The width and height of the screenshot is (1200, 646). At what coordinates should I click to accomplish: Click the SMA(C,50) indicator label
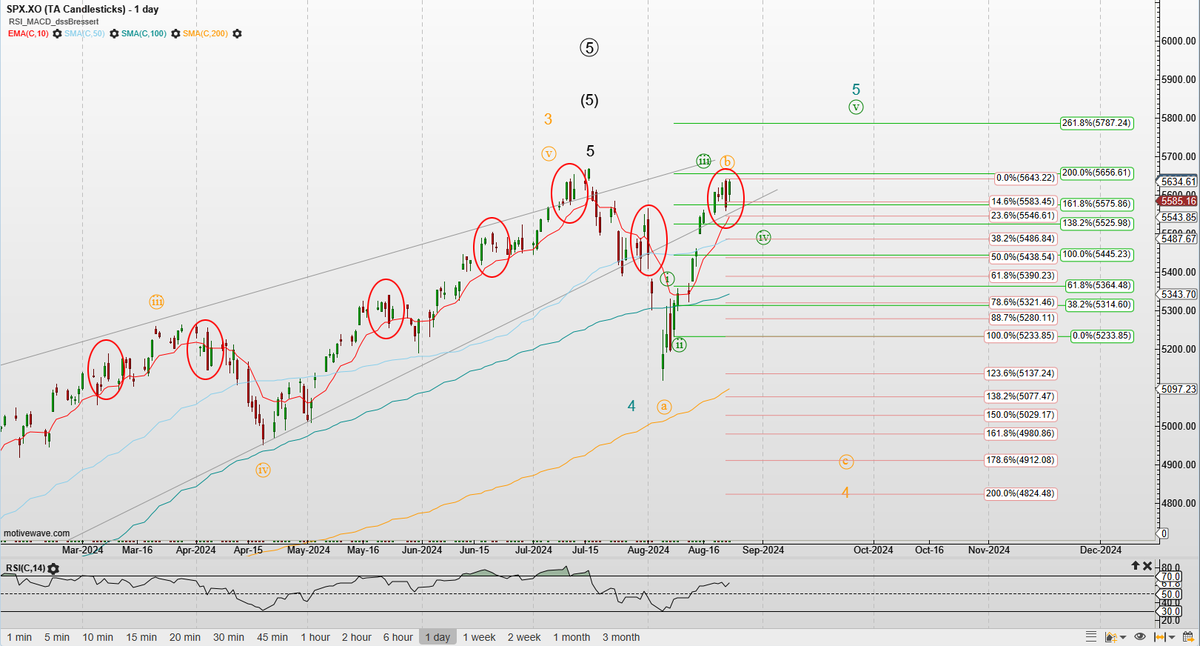[x=87, y=34]
